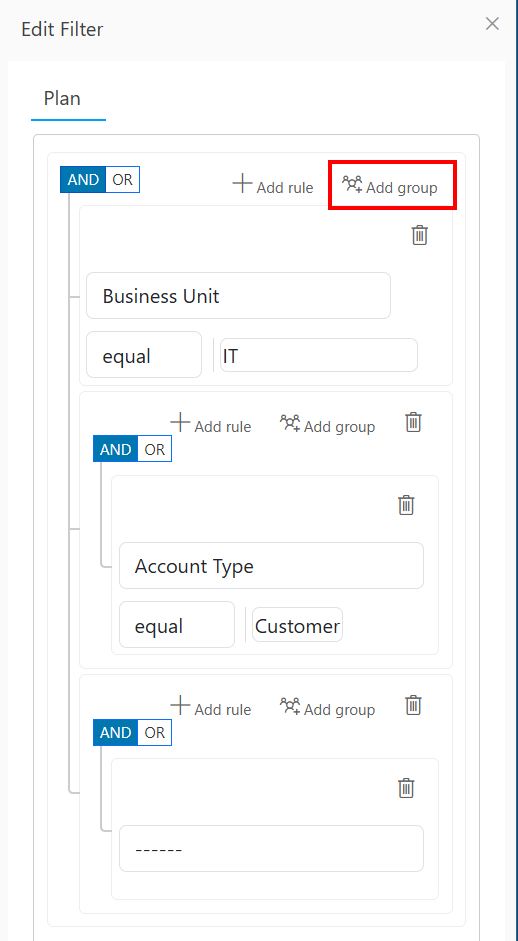Close the Edit Filter panel
Screen dimensions: 518x941
(x=492, y=23)
